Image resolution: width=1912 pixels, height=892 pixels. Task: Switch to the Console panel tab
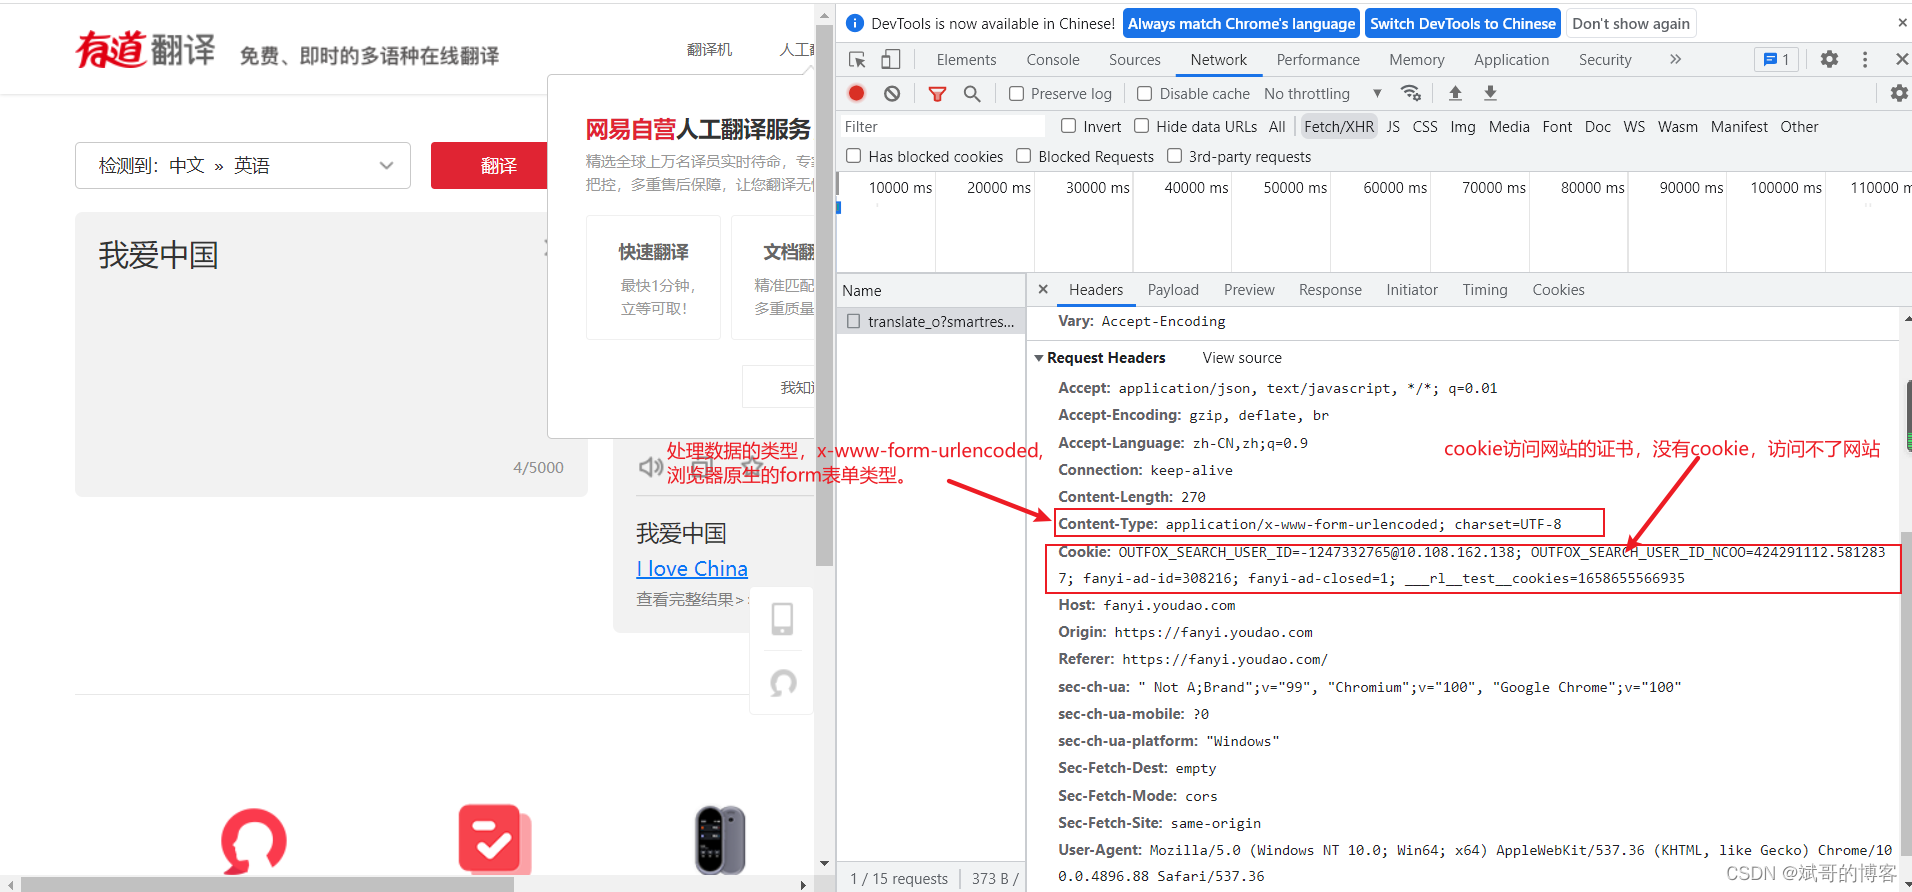point(1053,60)
